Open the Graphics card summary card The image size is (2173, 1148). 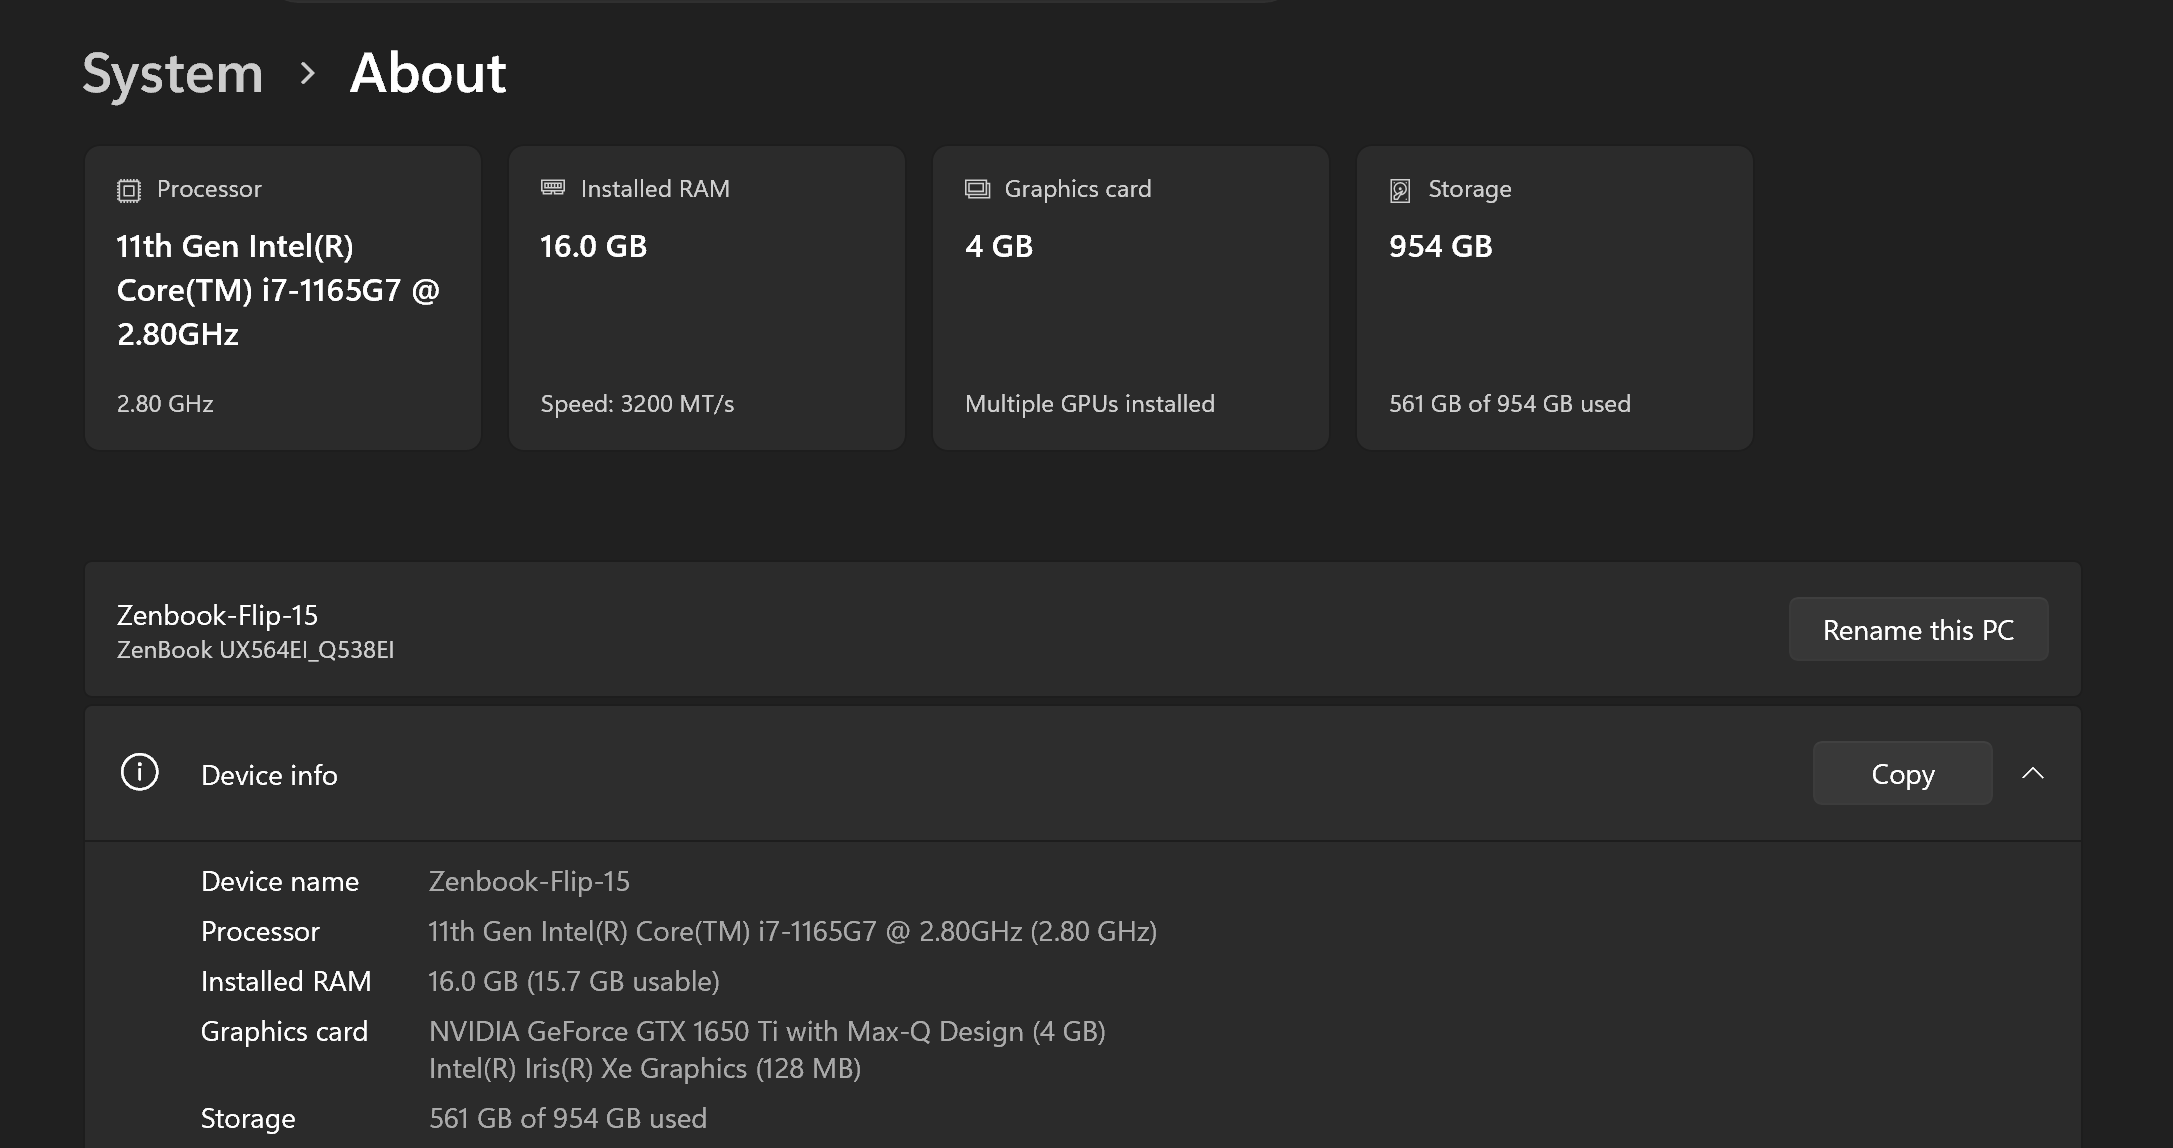coord(1131,298)
